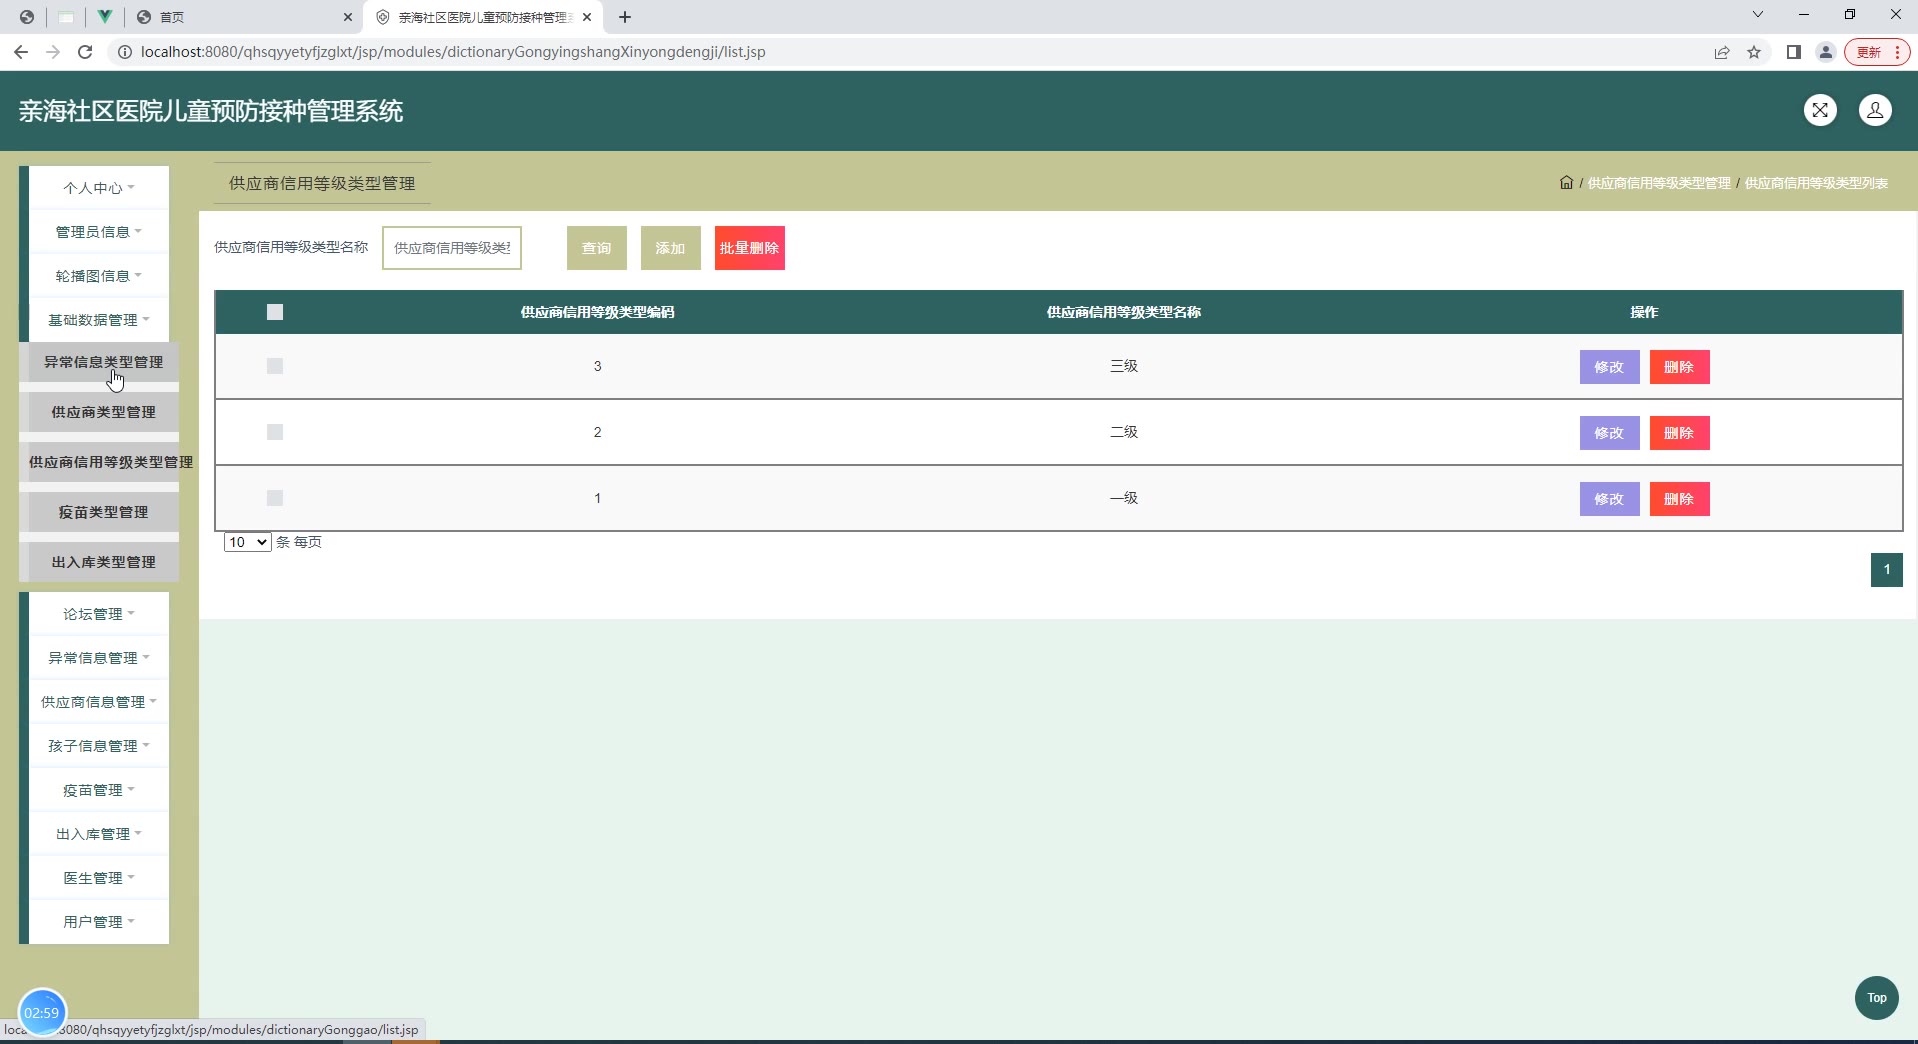The height and width of the screenshot is (1044, 1918).
Task: Focus the 供应商信用等级类型名称 search input
Action: coord(452,248)
